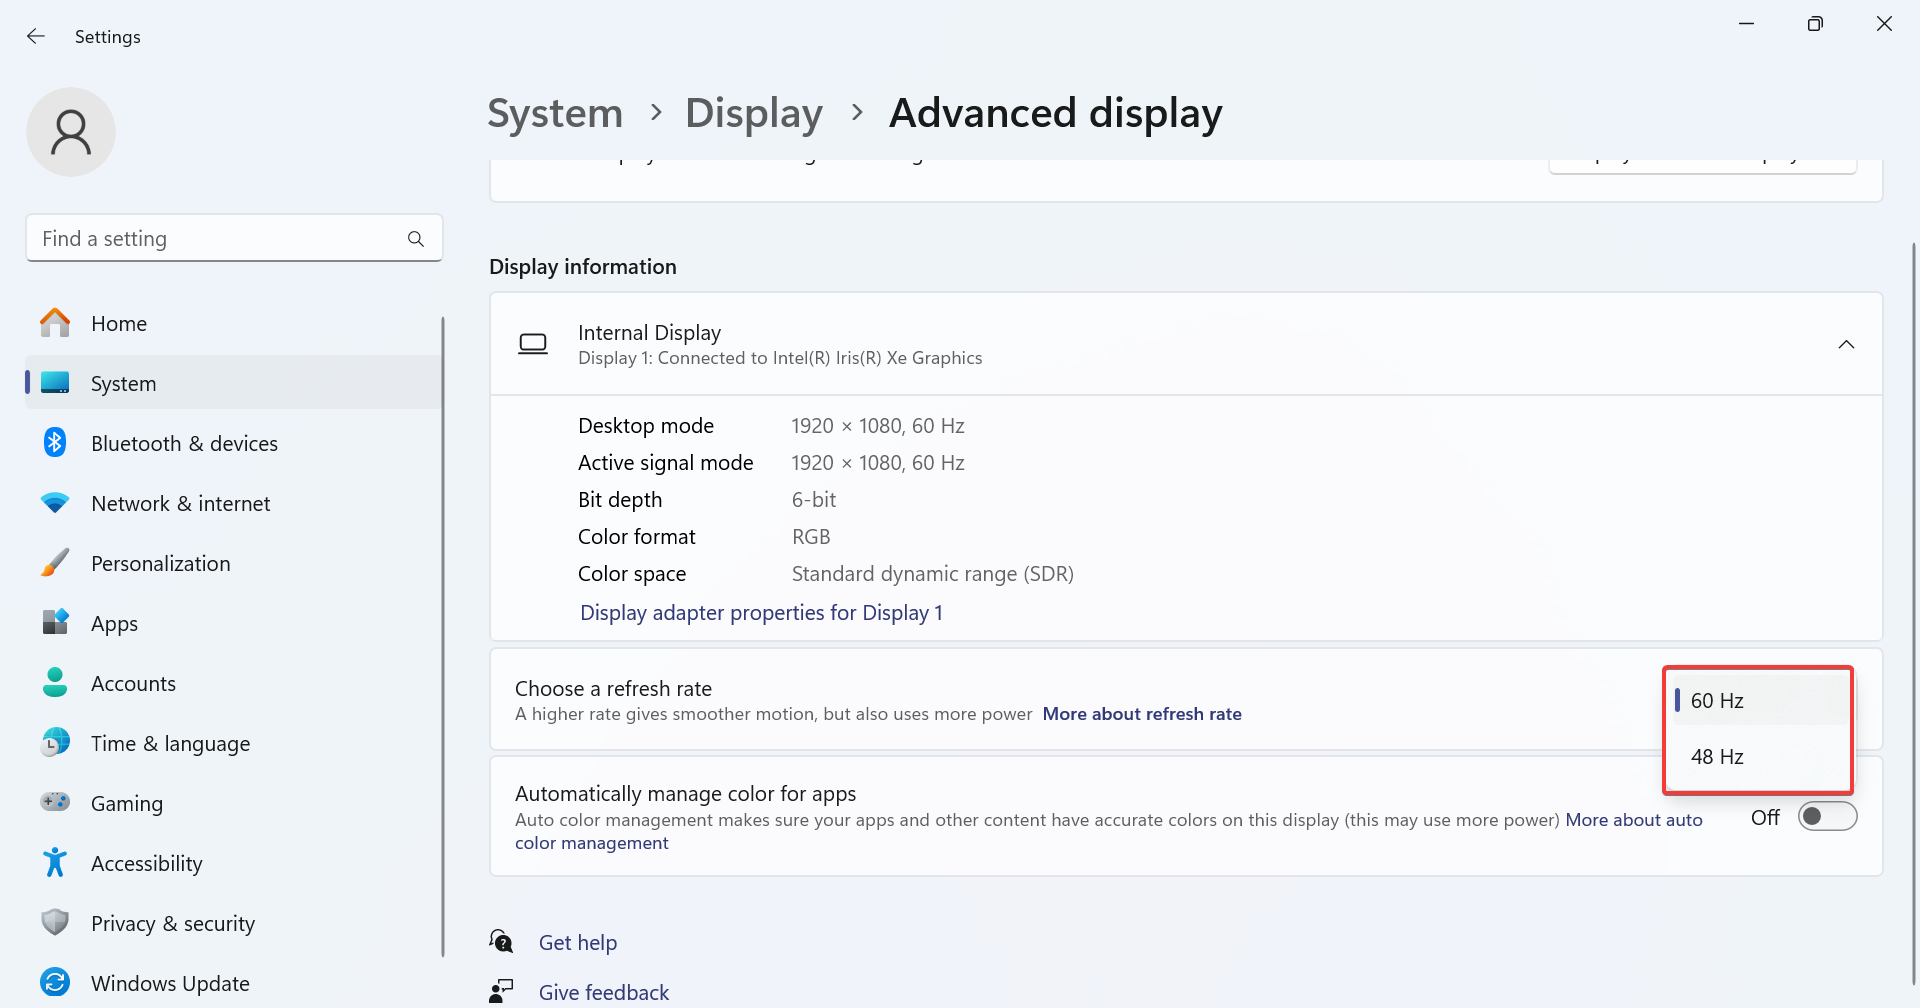Click the sidebar navigation scrollbar
Screen dimensions: 1920x1008
pos(442,636)
